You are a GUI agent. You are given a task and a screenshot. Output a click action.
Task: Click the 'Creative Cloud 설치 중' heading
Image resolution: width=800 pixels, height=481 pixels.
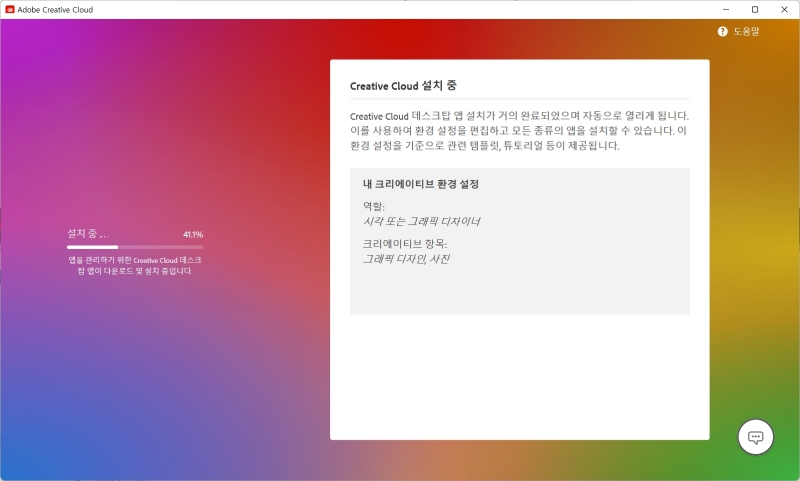pyautogui.click(x=403, y=86)
